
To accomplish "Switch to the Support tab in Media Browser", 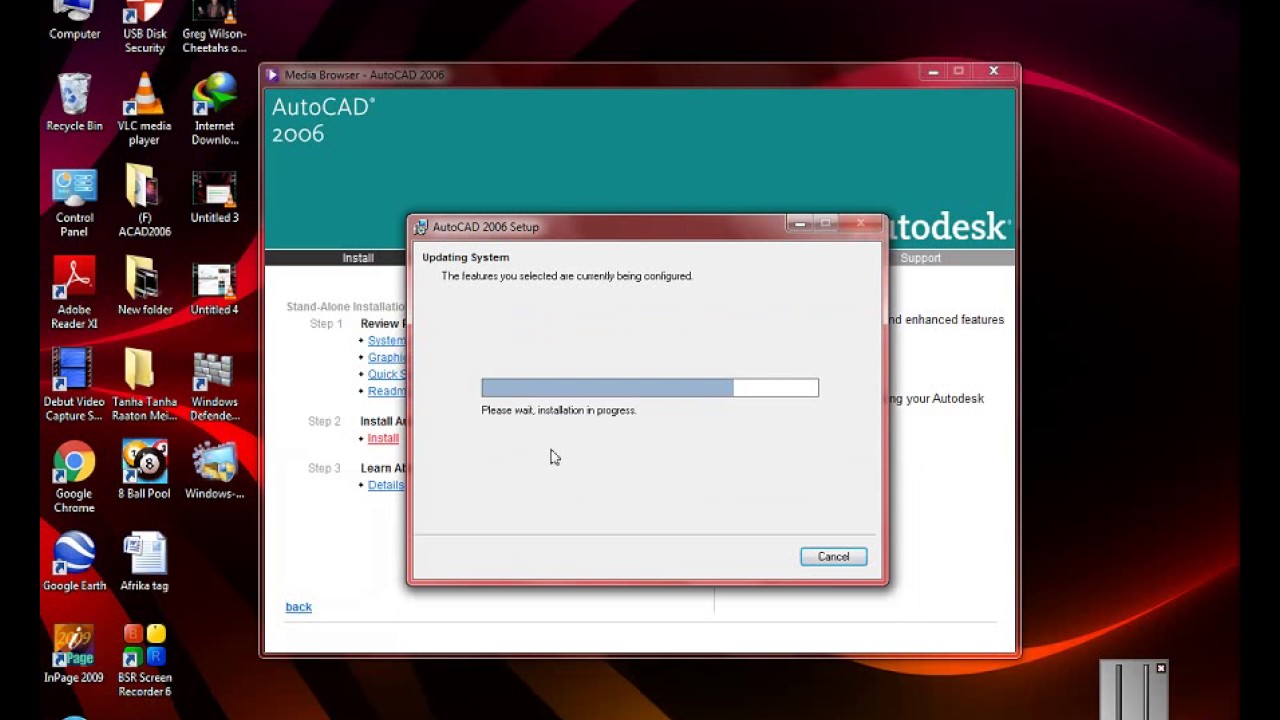I will (920, 258).
